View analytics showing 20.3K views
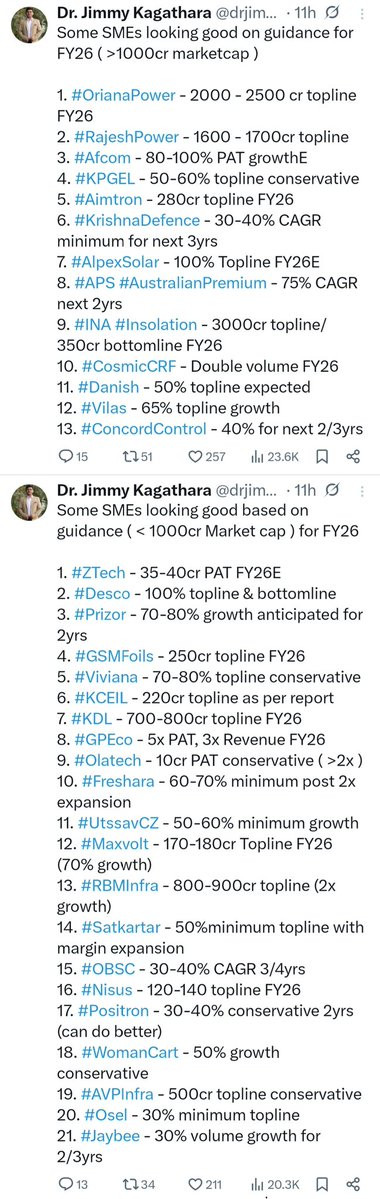Screen dimensions: 380x1199 coord(274,1184)
